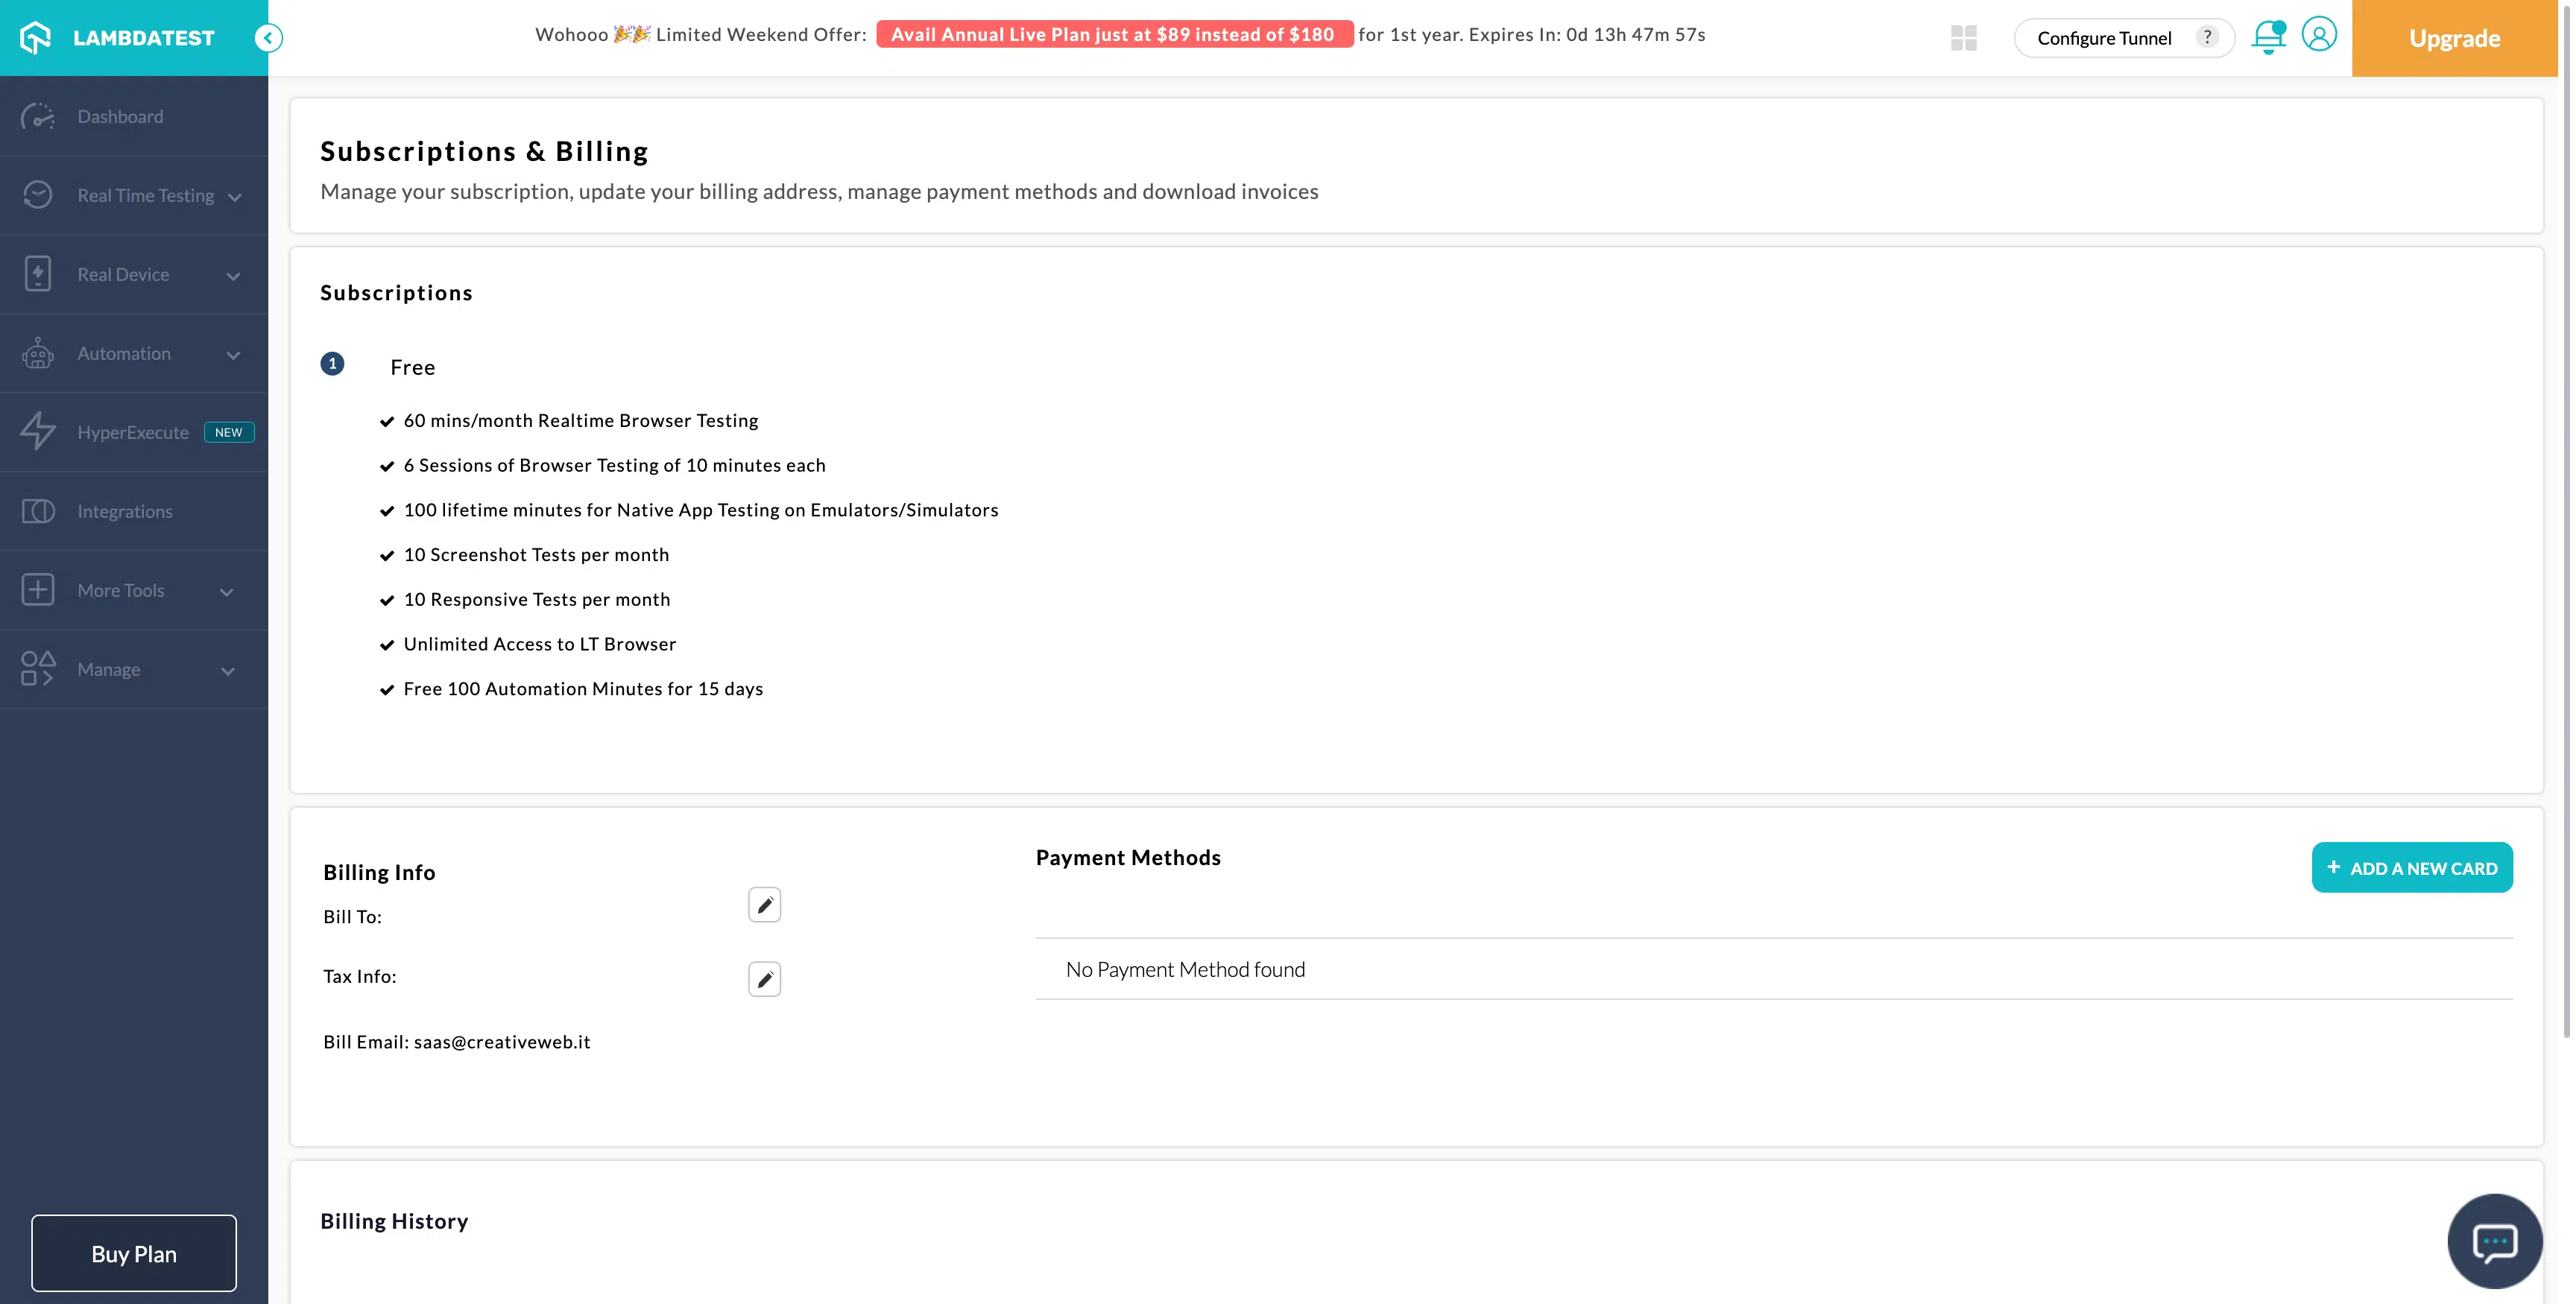Screen dimensions: 2576x1304
Task: Click the 'Billing History' heading
Action: pos(394,1221)
